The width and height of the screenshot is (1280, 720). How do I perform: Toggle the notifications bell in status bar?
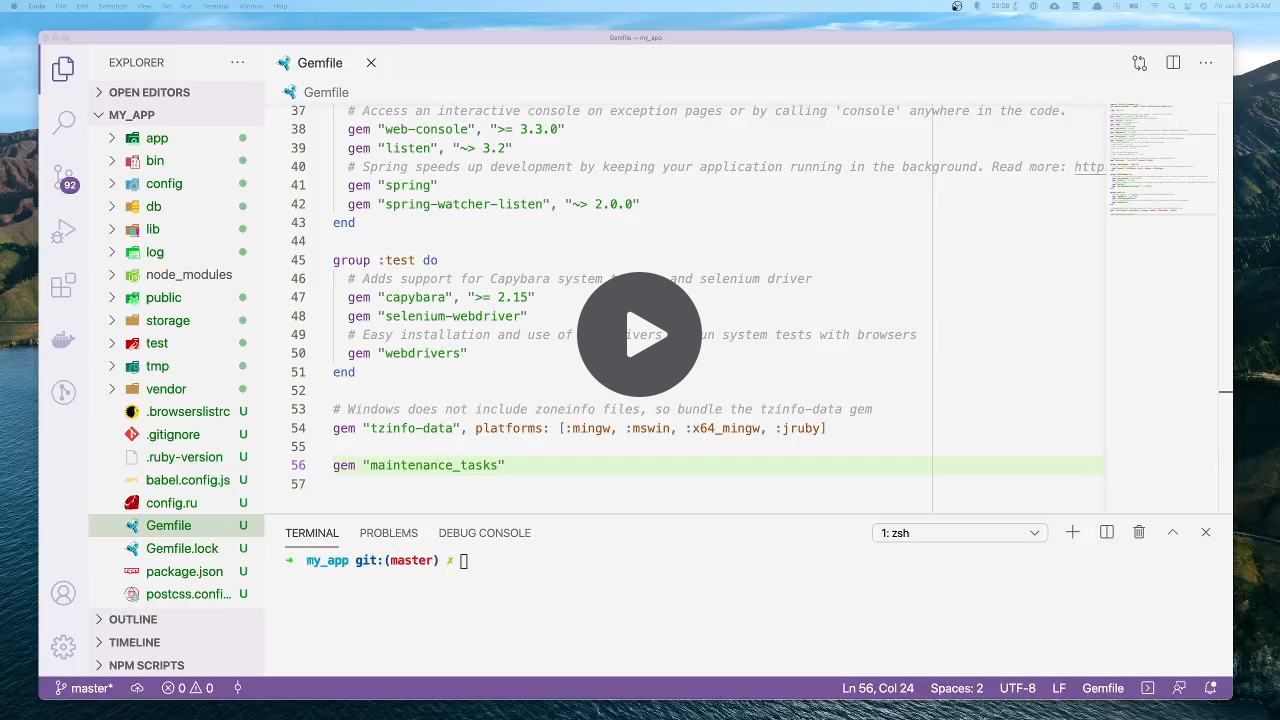click(x=1210, y=688)
